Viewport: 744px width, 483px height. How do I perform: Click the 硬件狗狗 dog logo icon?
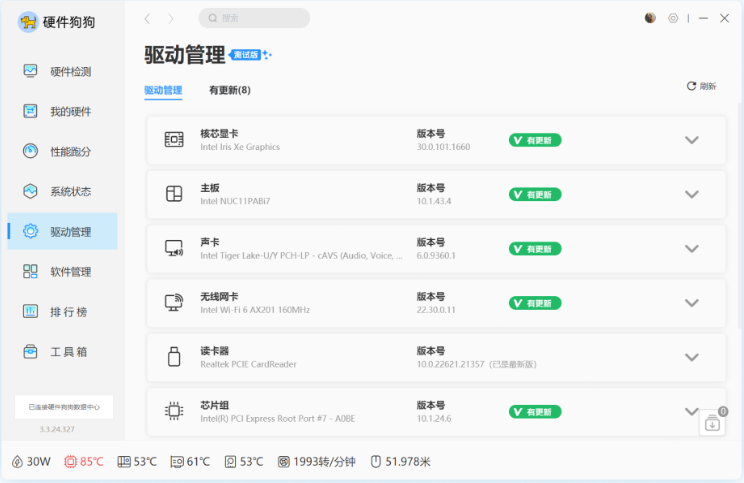pyautogui.click(x=28, y=22)
